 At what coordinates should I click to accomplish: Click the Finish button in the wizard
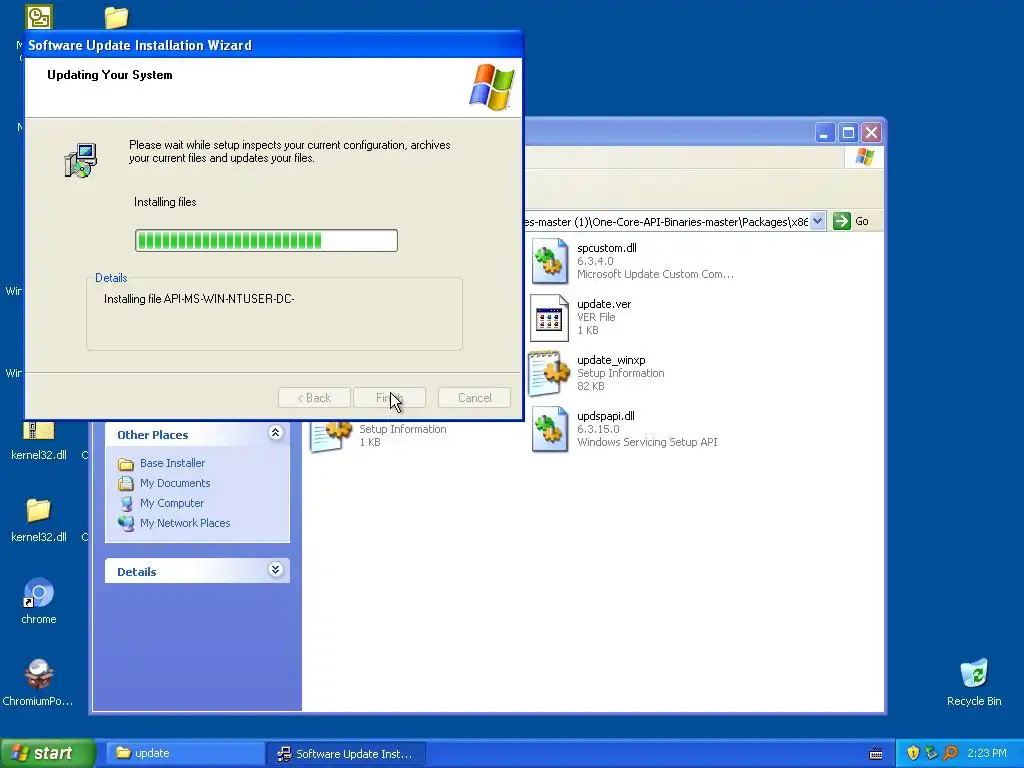point(389,398)
